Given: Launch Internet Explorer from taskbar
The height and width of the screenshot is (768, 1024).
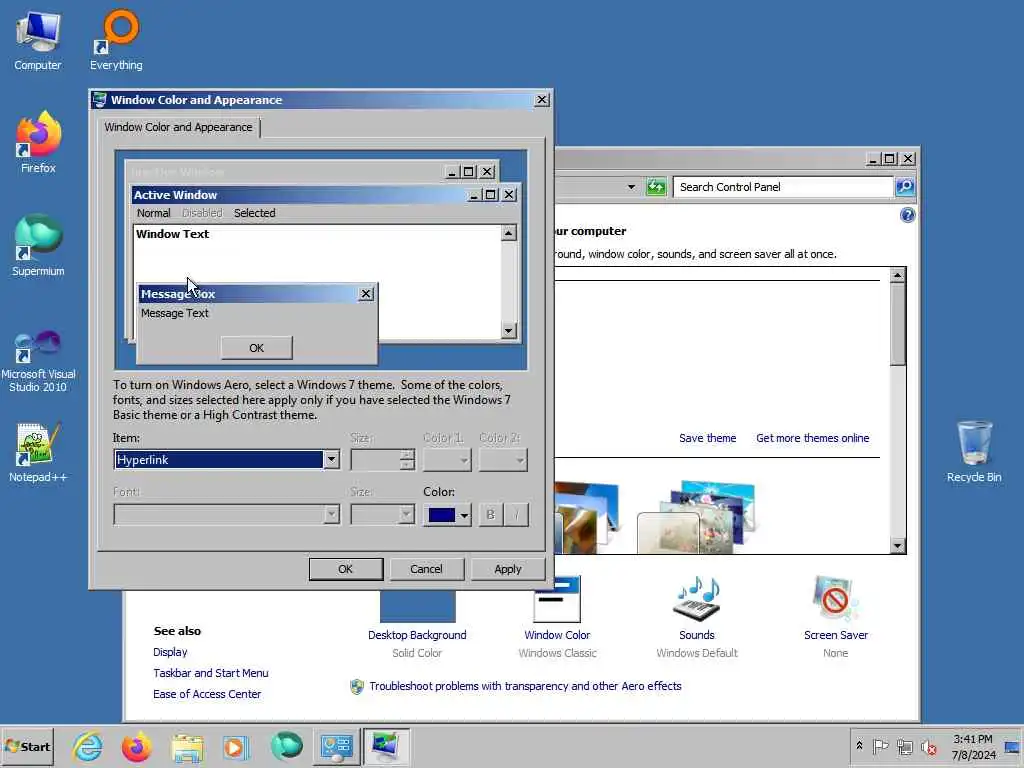Looking at the screenshot, I should 88,746.
